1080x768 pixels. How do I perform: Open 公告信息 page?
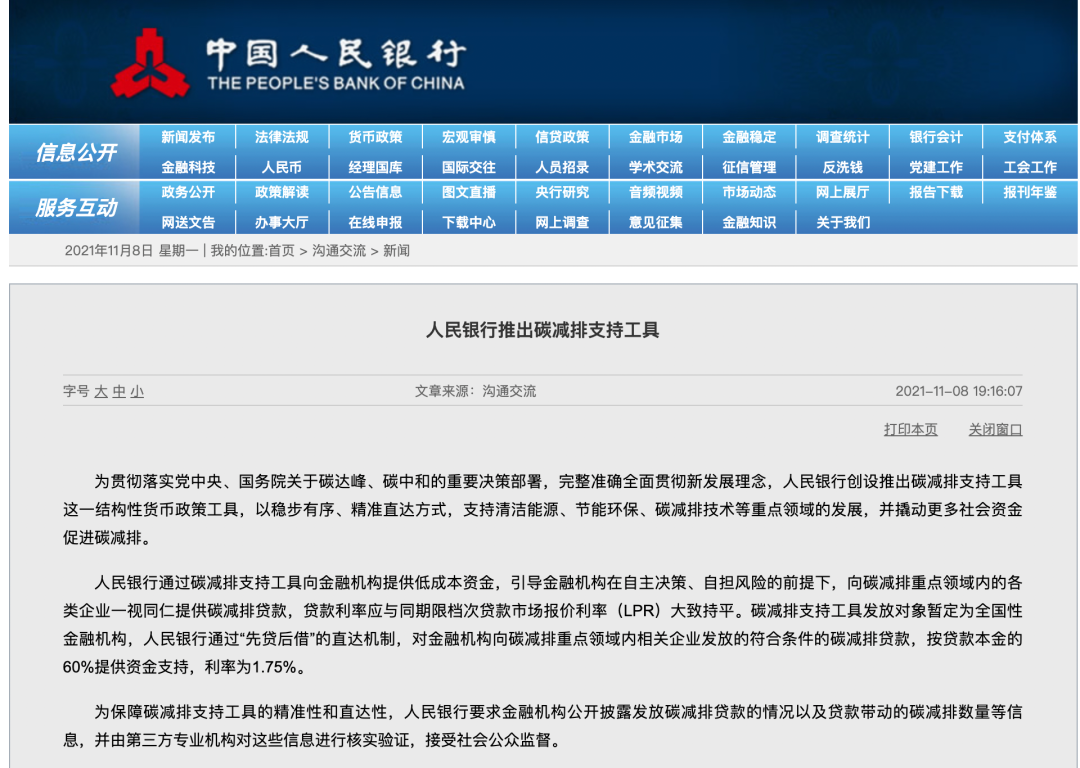375,192
